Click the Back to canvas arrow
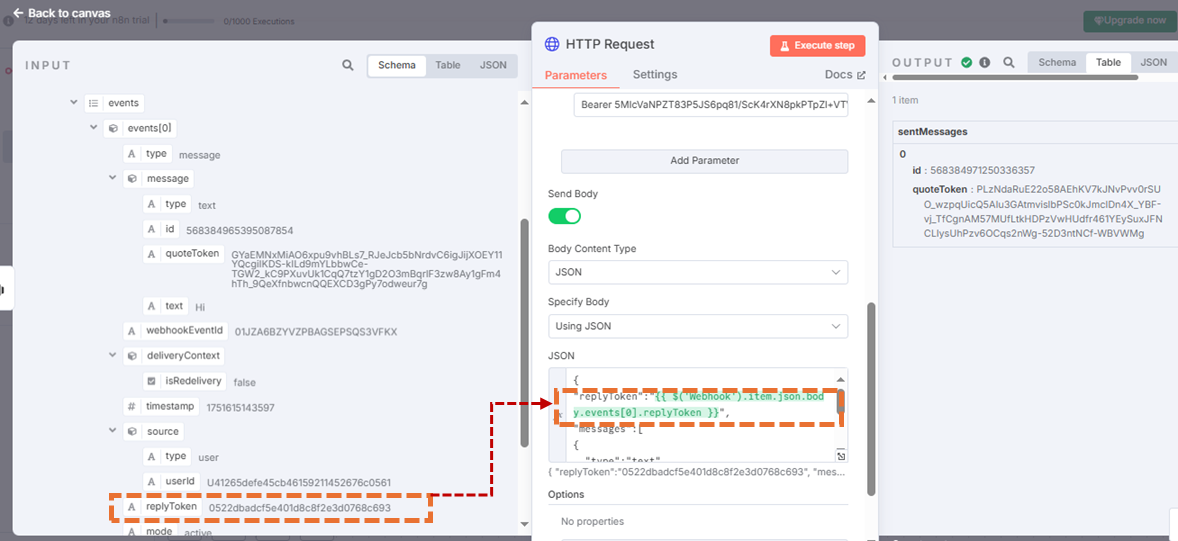1178x541 pixels. pos(17,14)
